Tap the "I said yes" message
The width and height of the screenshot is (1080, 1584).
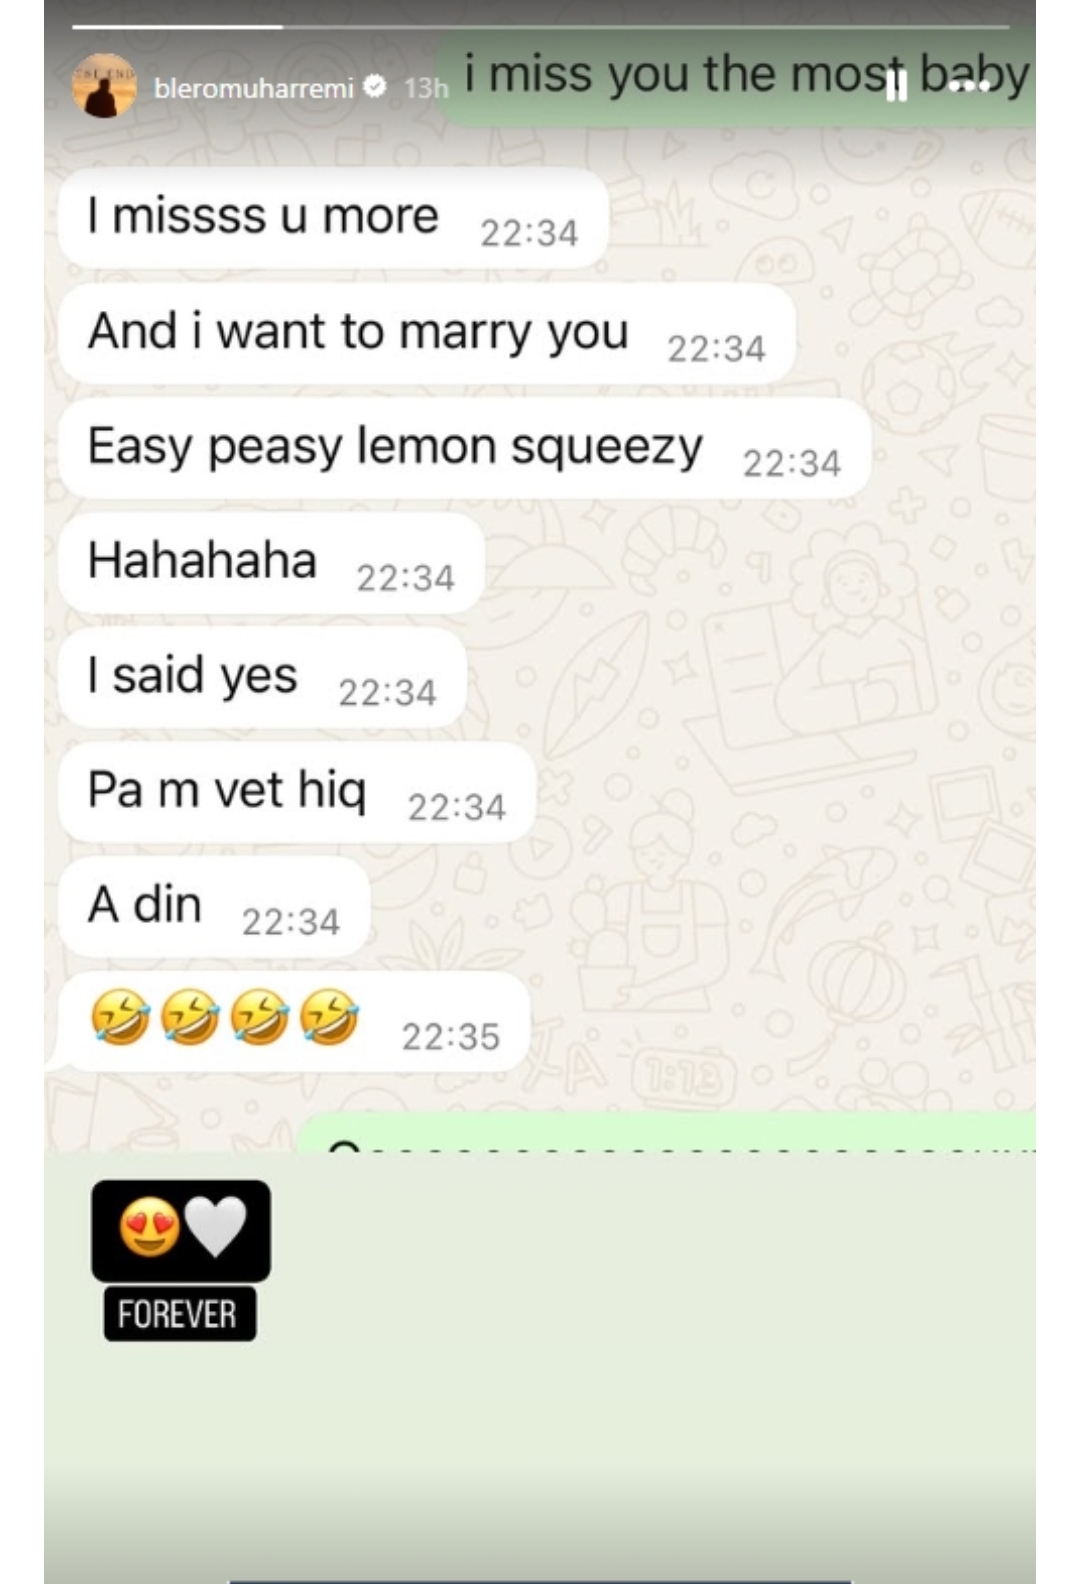262,678
